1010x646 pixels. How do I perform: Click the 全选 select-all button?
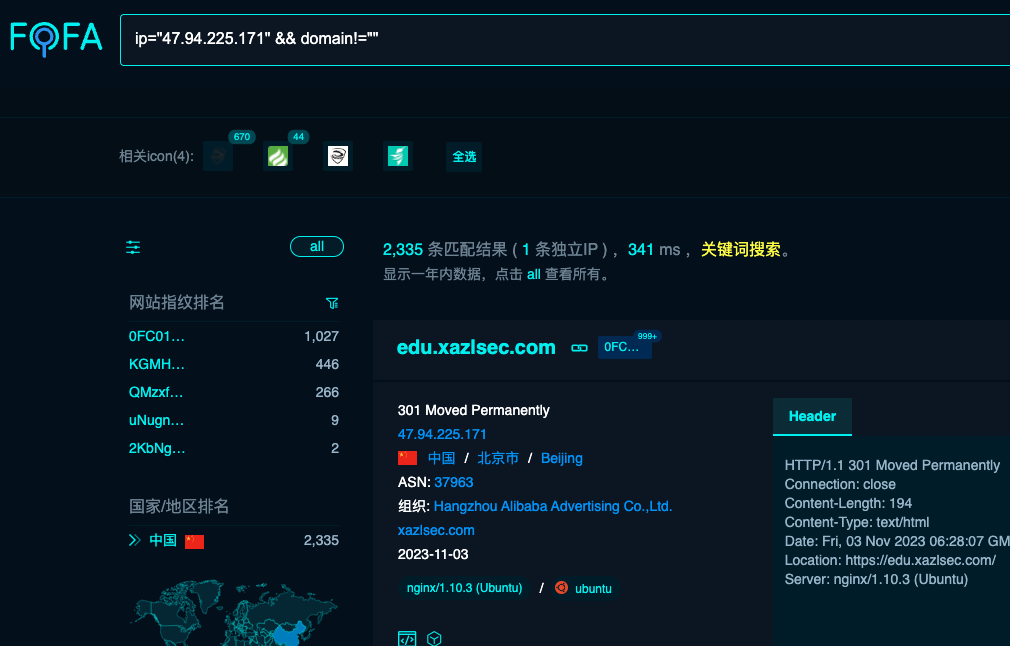464,157
